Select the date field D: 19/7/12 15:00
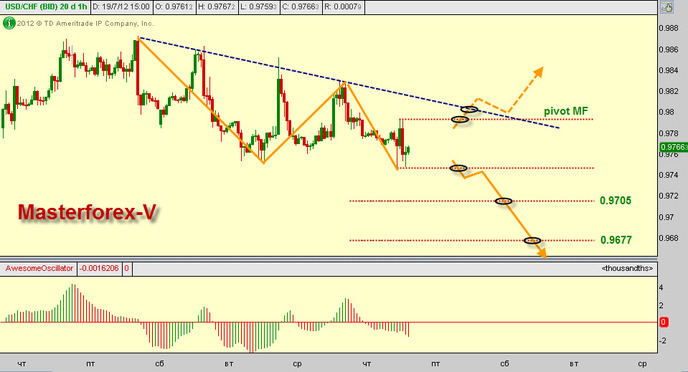This screenshot has height=372, width=688. tap(122, 7)
